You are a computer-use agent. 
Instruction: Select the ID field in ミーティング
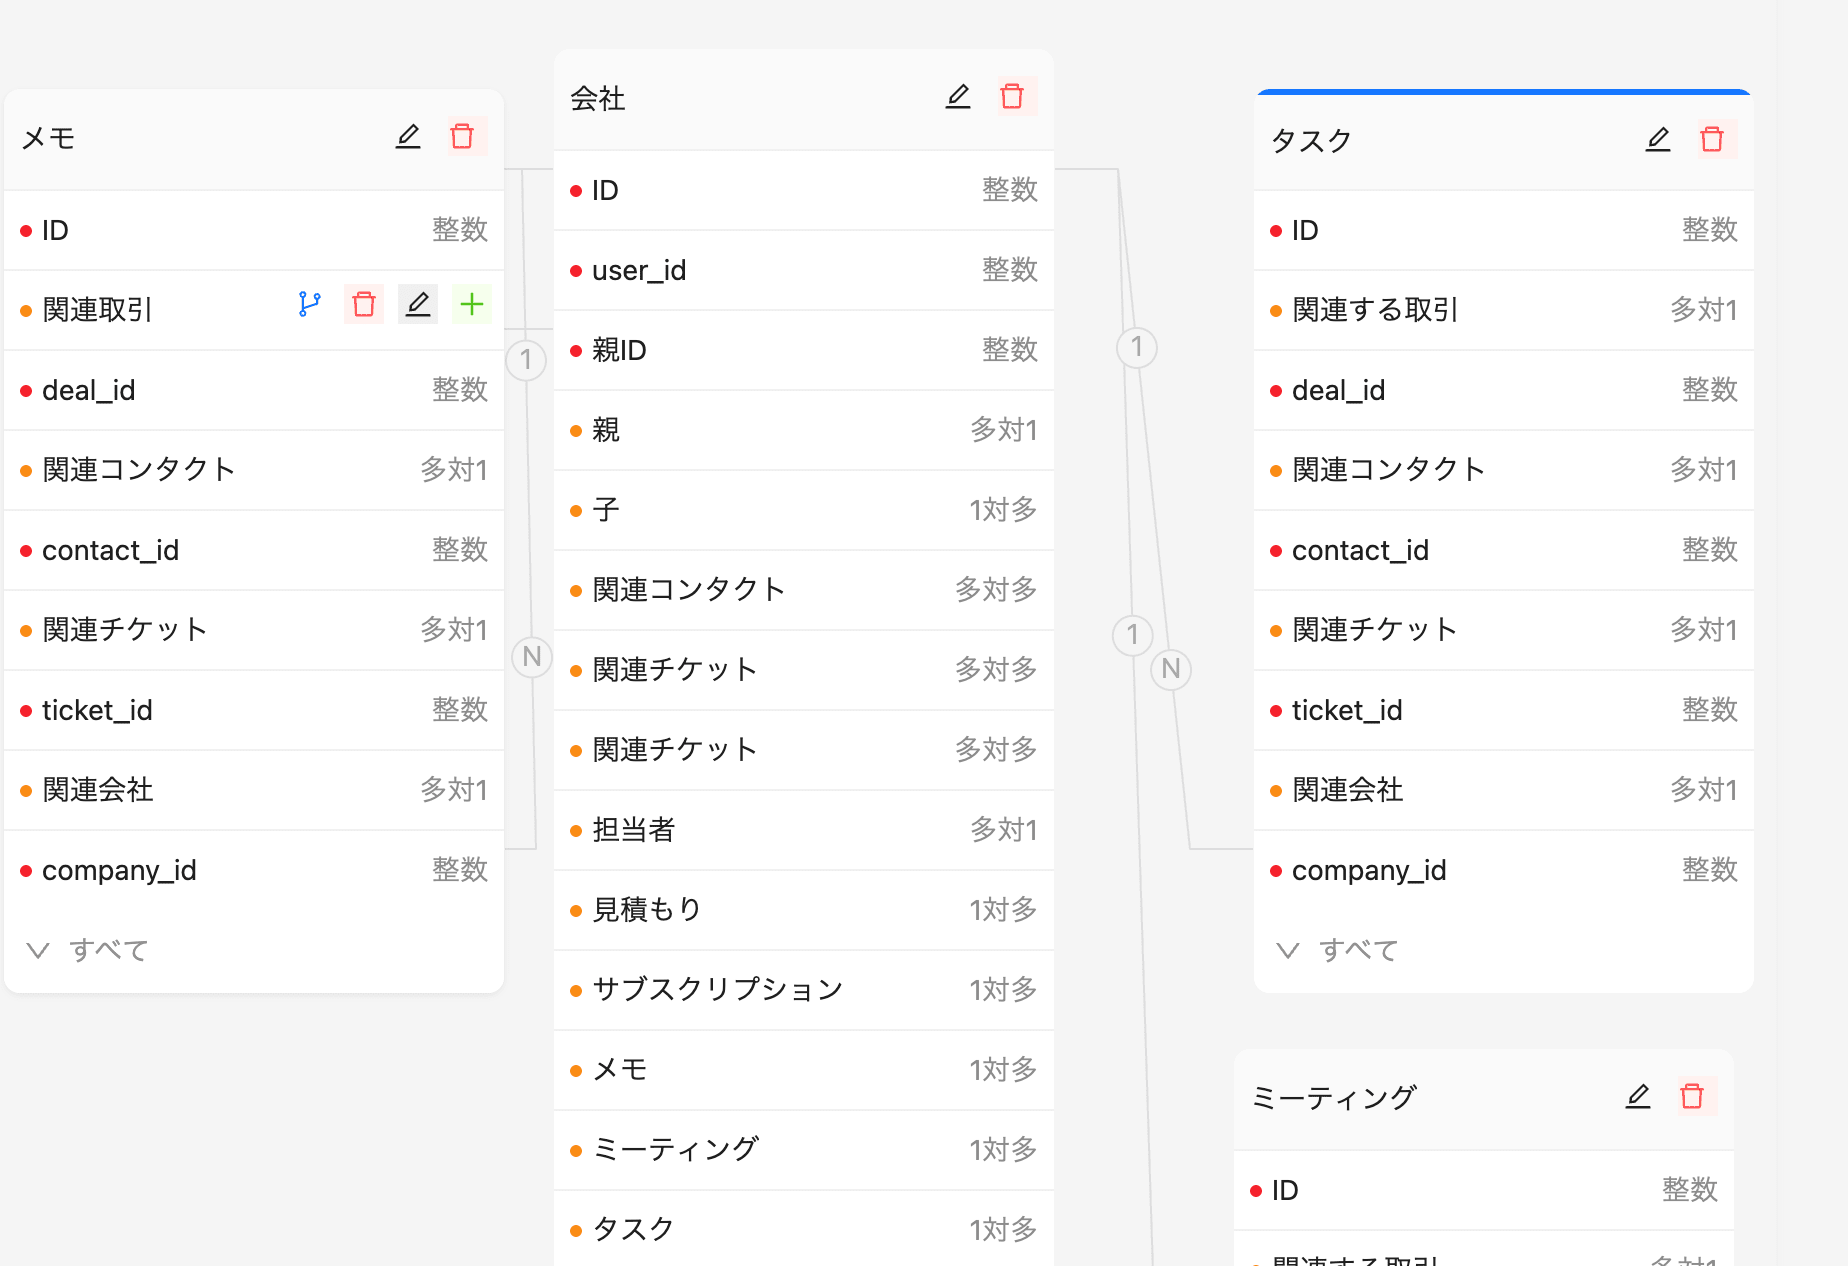coord(1484,1190)
